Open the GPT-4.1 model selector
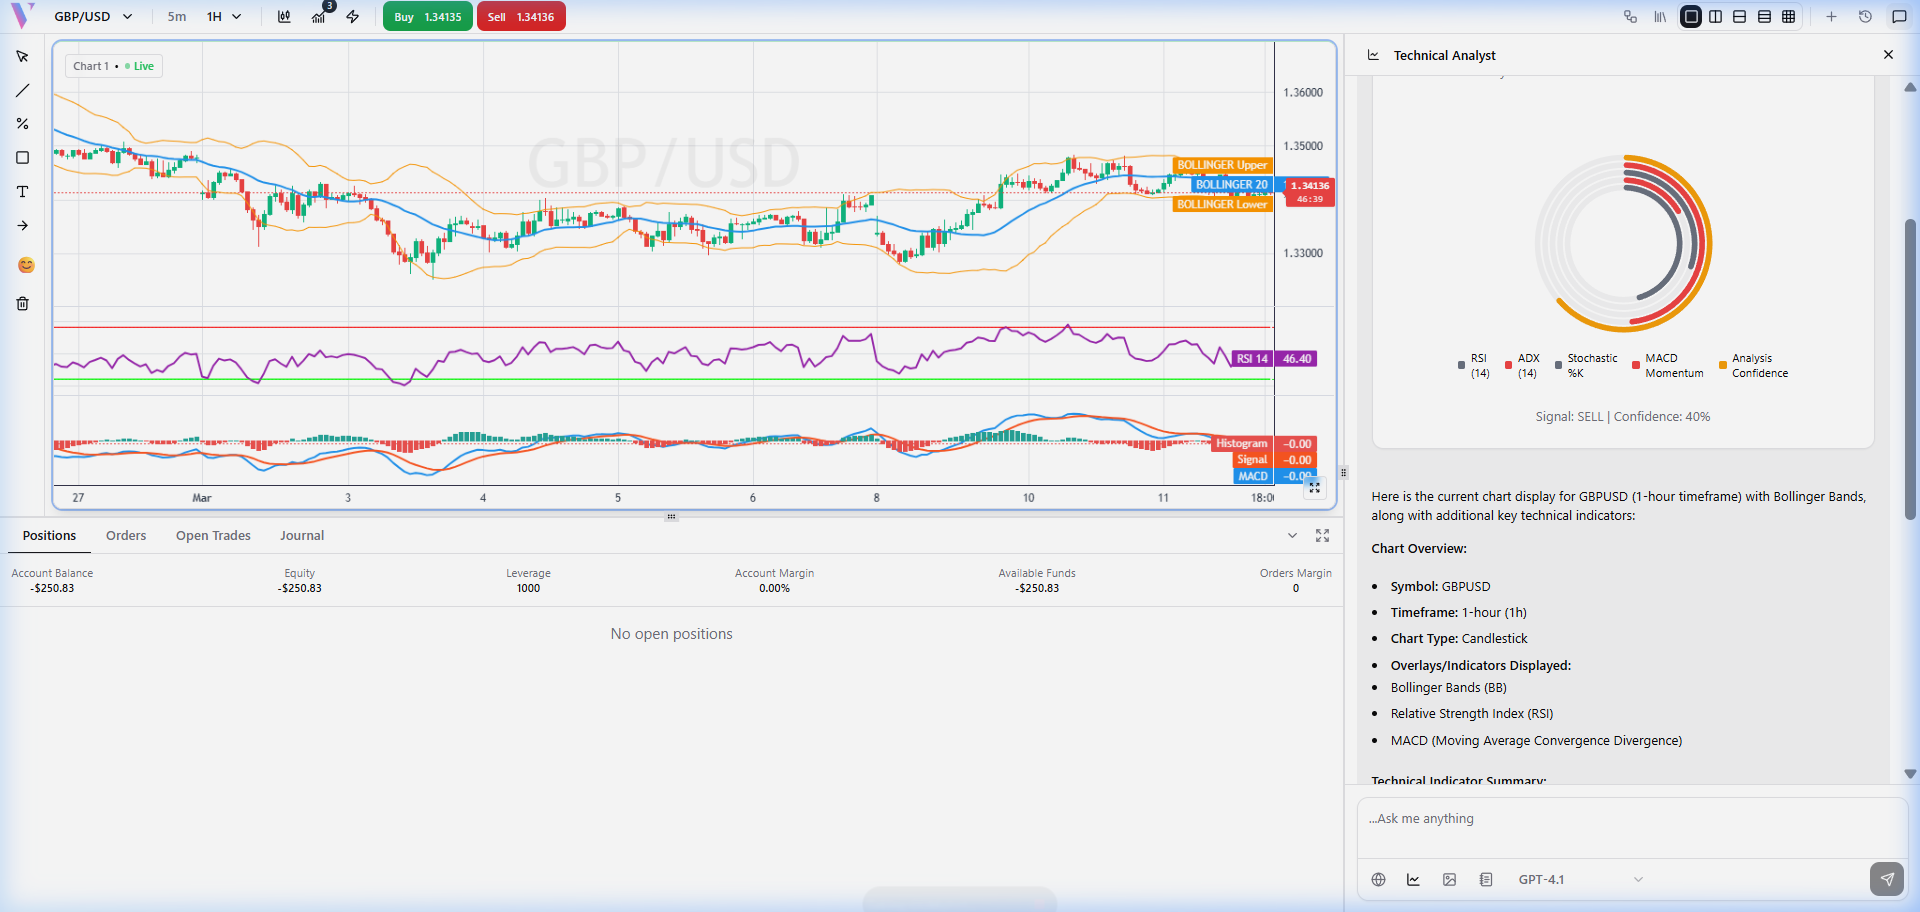The height and width of the screenshot is (912, 1920). (1580, 880)
